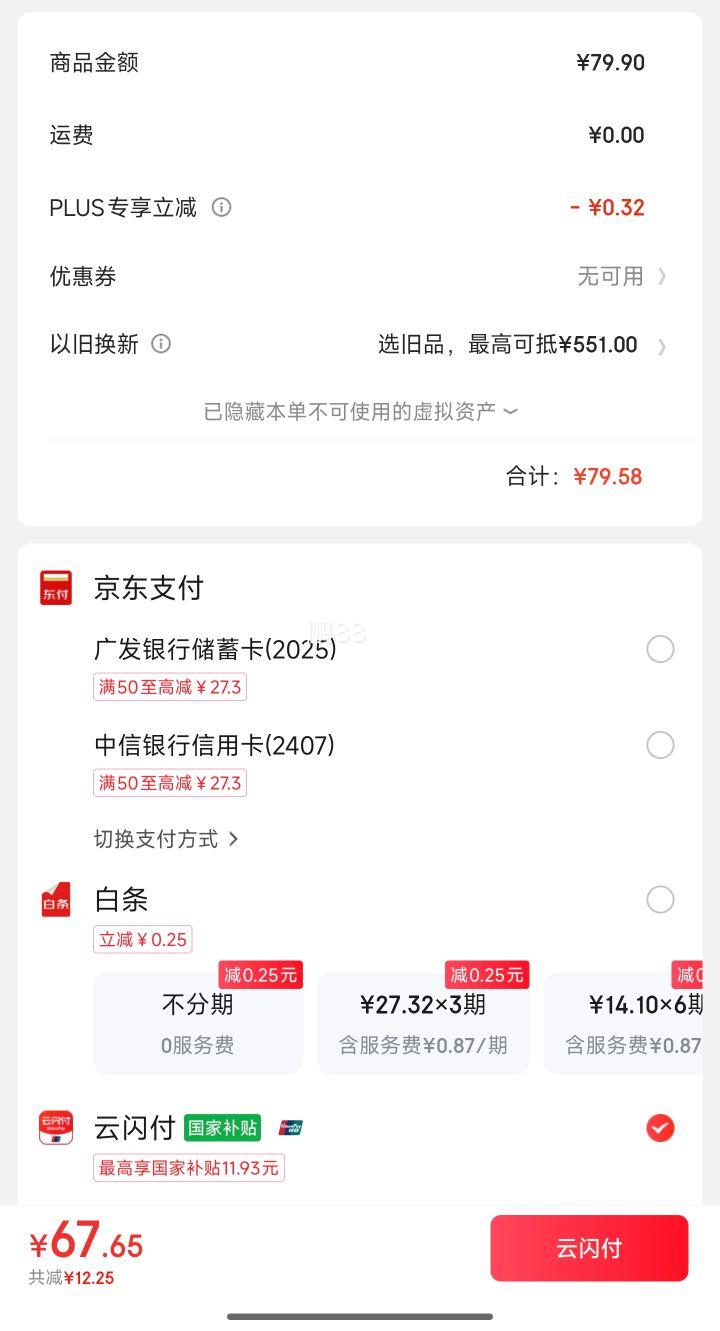Open the 选旧品 trade-in chevron
720x1331 pixels.
662,346
